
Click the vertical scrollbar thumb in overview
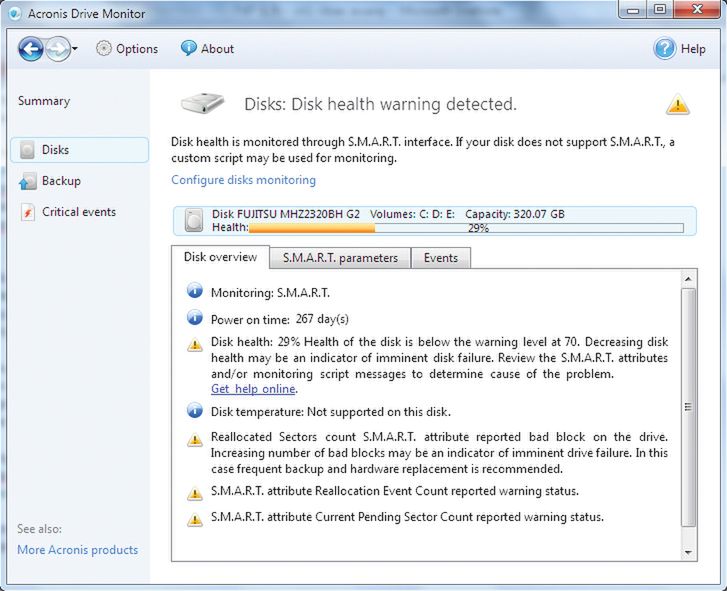[x=688, y=407]
